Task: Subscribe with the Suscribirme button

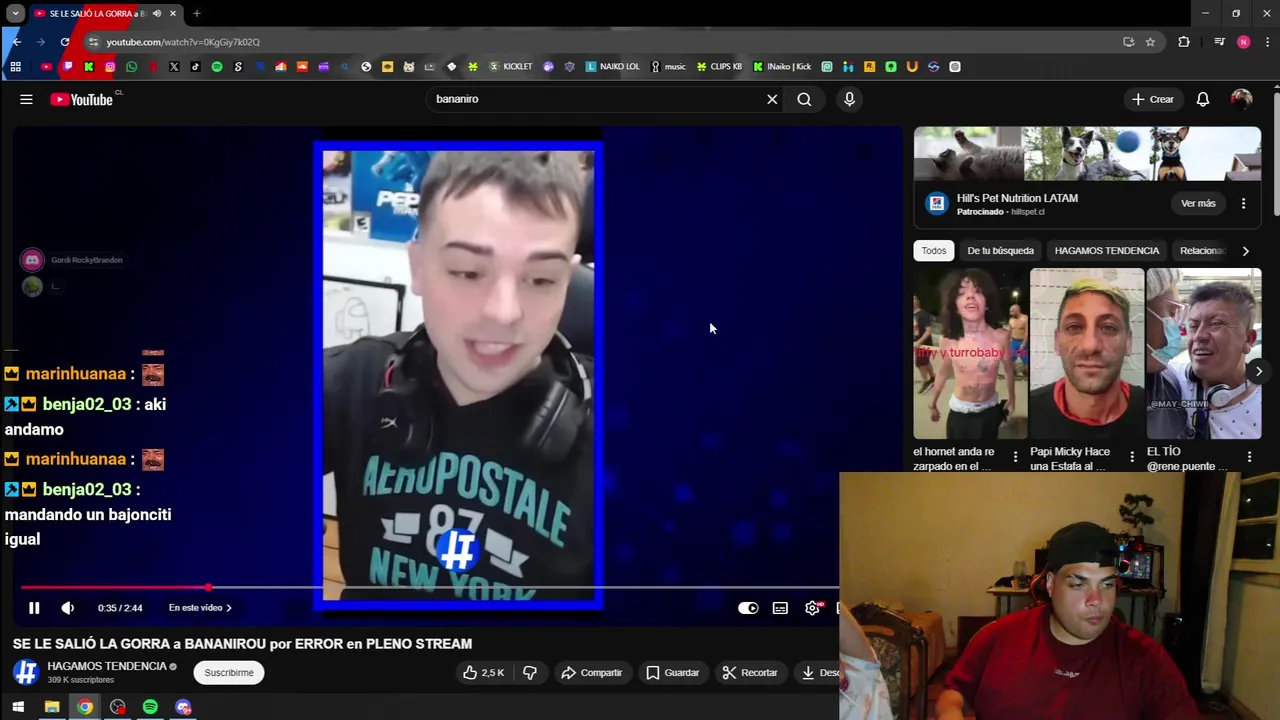Action: pyautogui.click(x=229, y=673)
